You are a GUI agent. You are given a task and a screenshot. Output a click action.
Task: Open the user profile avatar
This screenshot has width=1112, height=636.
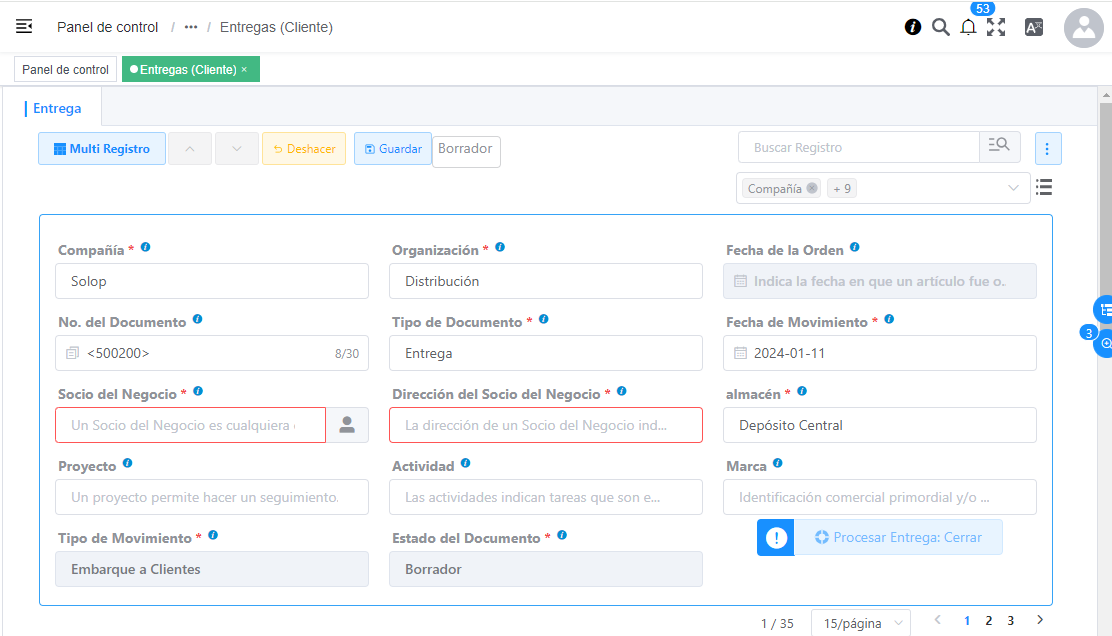tap(1084, 29)
